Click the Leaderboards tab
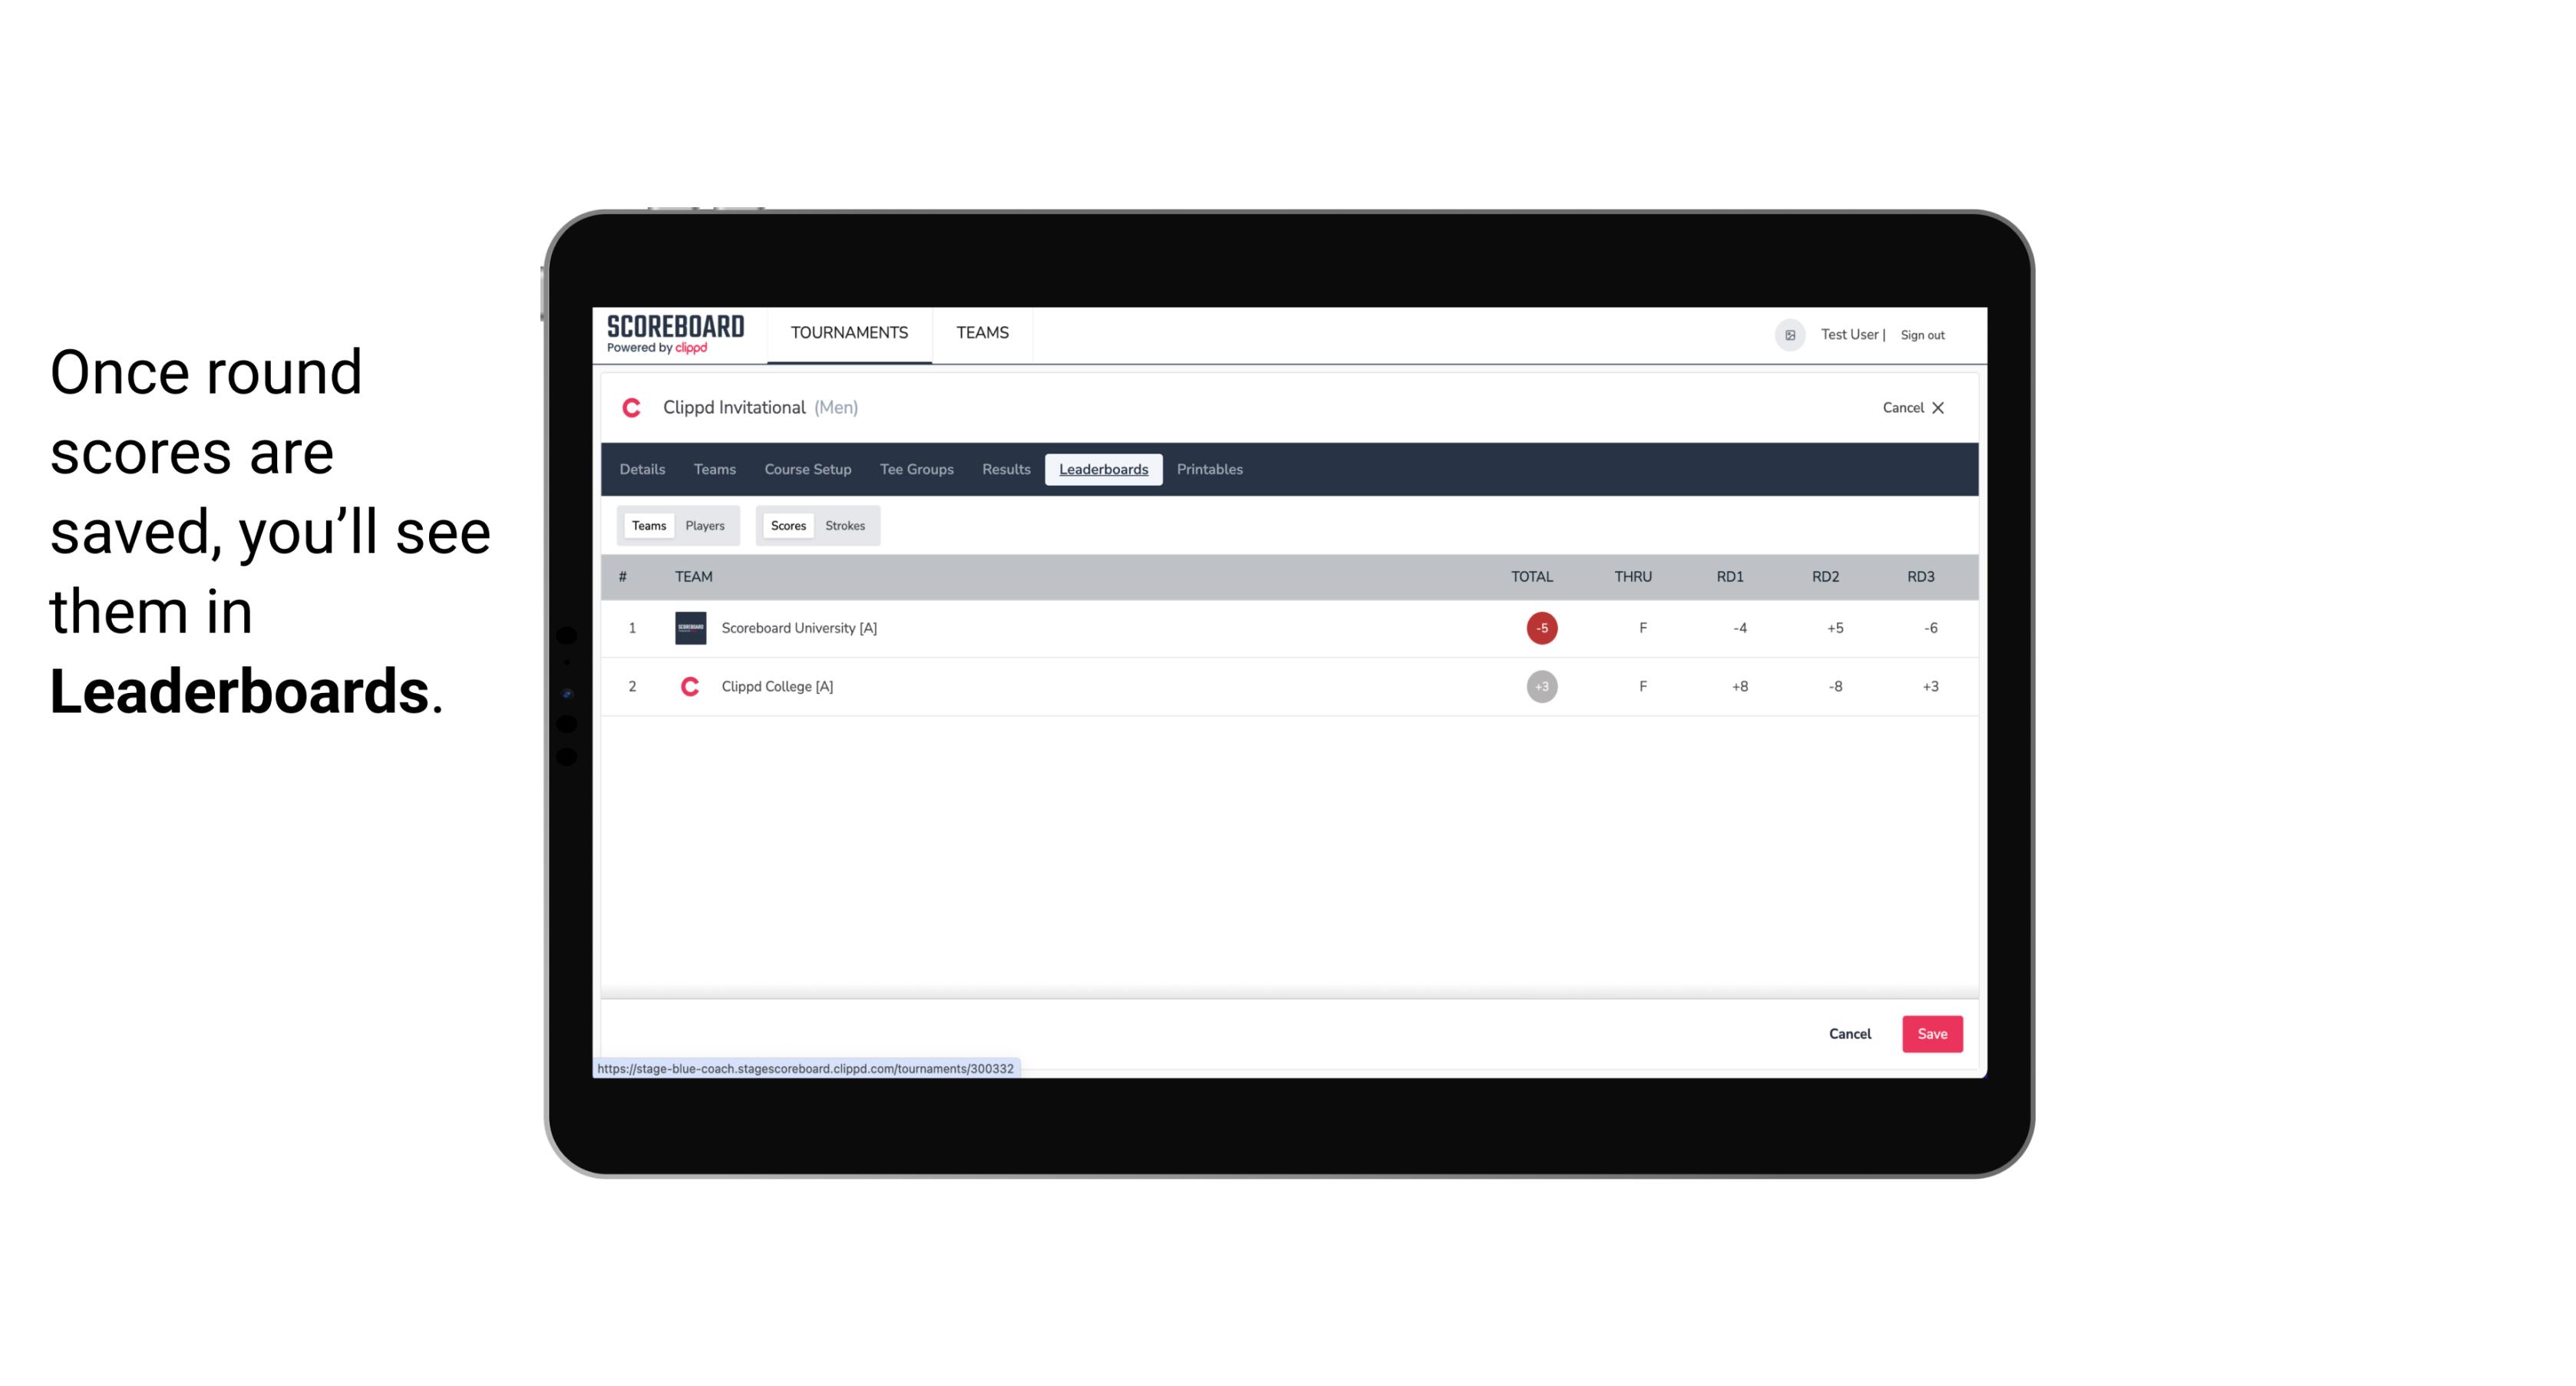The width and height of the screenshot is (2576, 1386). 1105,470
